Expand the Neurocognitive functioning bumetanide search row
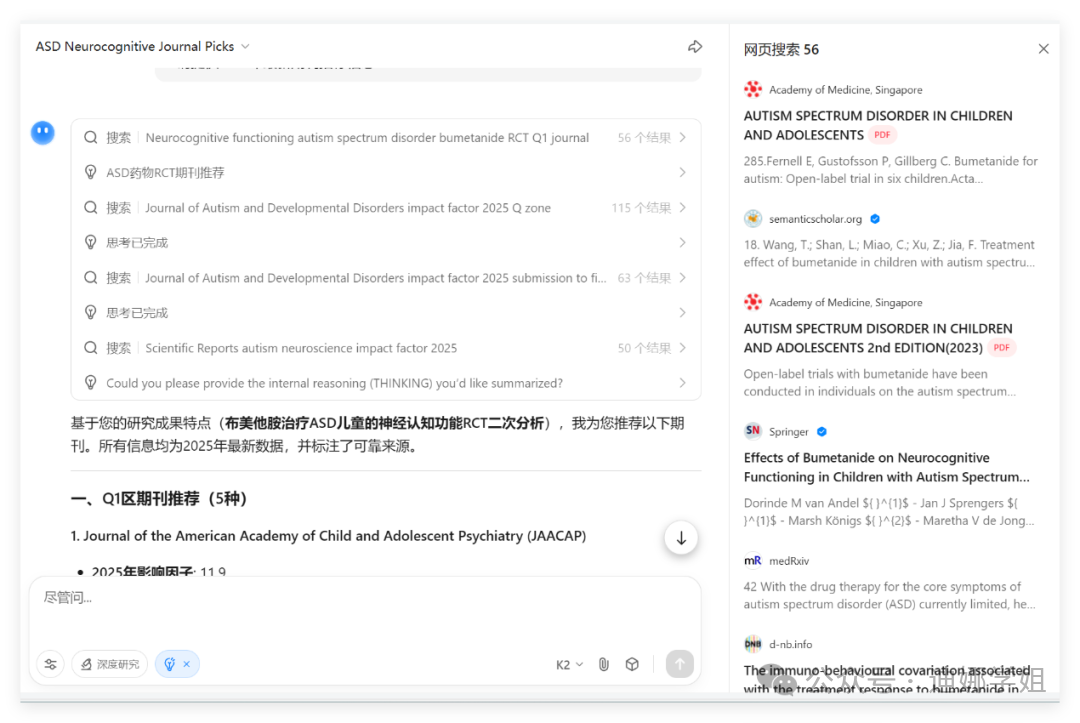 point(386,138)
